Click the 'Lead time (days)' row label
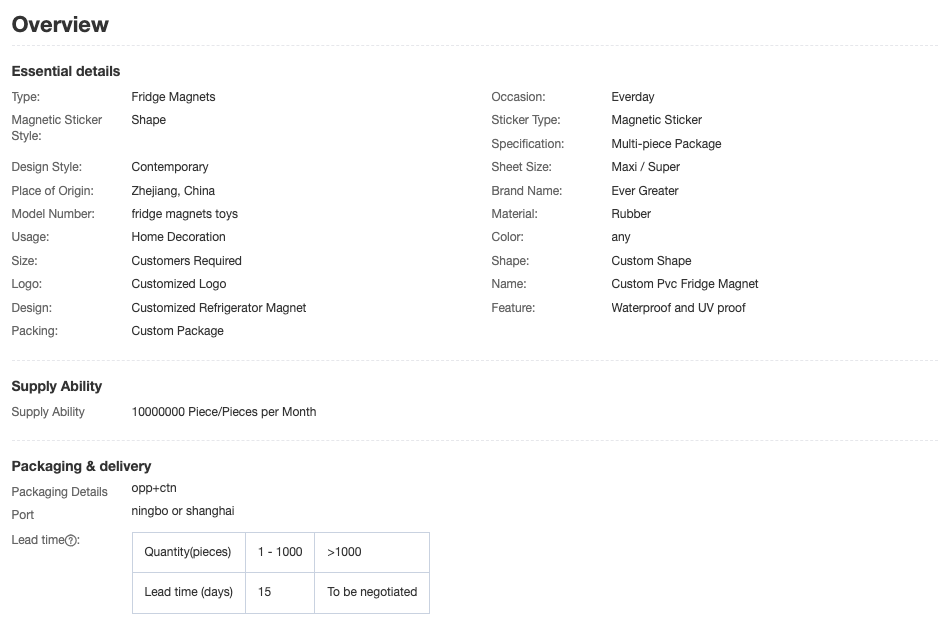 (188, 592)
